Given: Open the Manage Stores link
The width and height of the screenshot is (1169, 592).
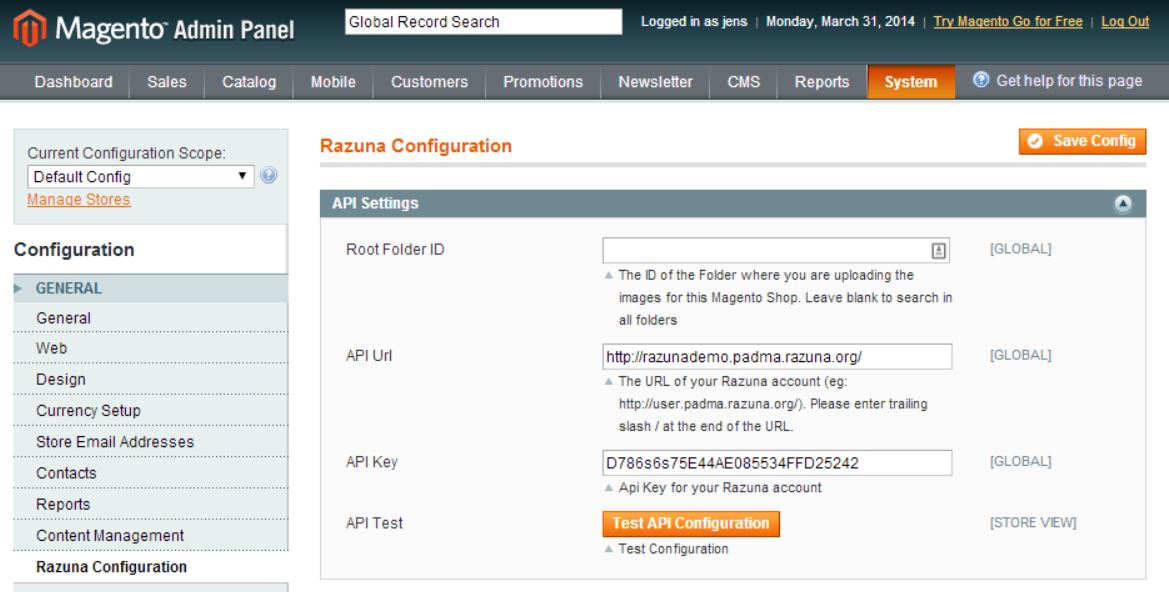Looking at the screenshot, I should [78, 200].
